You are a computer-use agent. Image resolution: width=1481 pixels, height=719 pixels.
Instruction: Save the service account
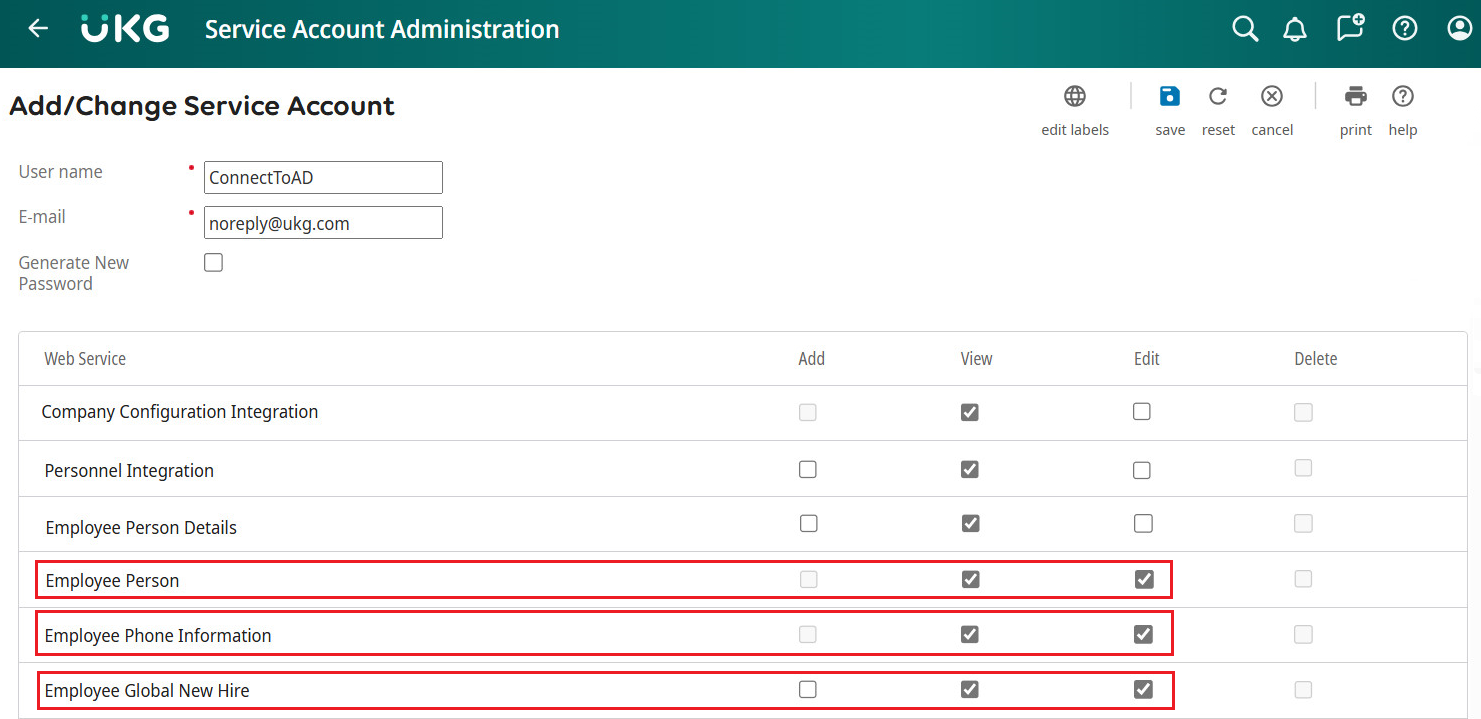coord(1170,96)
